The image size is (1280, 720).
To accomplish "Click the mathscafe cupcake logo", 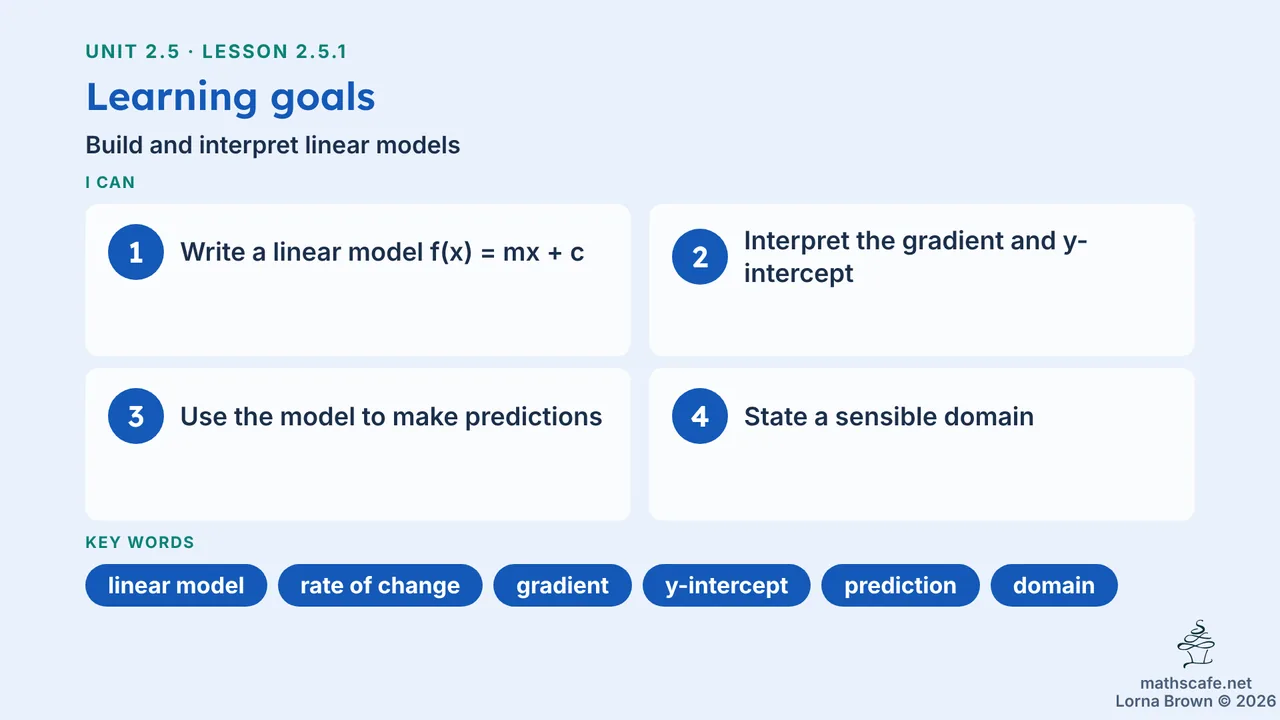I will tap(1196, 645).
